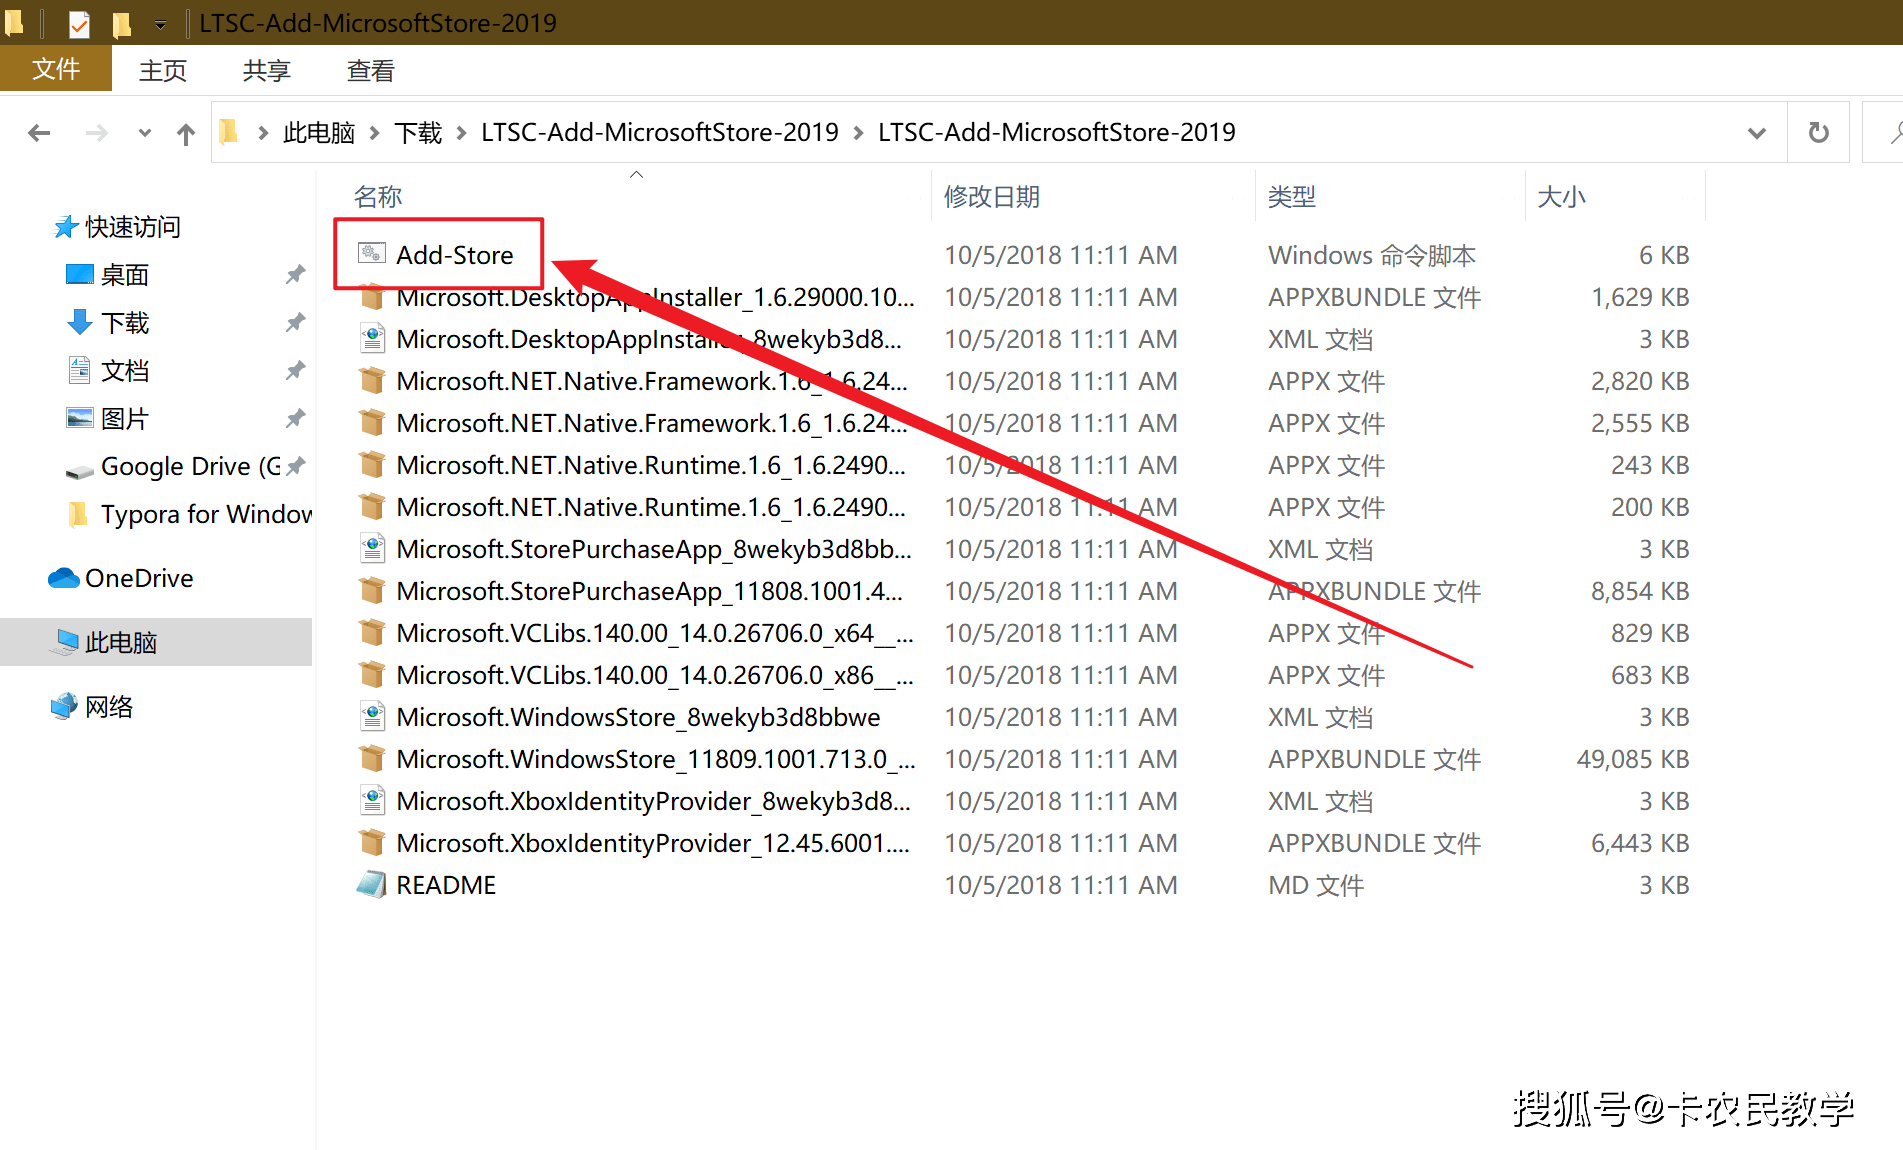Expand the chevron before 此电脑 in breadcrumb
This screenshot has height=1150, width=1903.
click(x=263, y=132)
